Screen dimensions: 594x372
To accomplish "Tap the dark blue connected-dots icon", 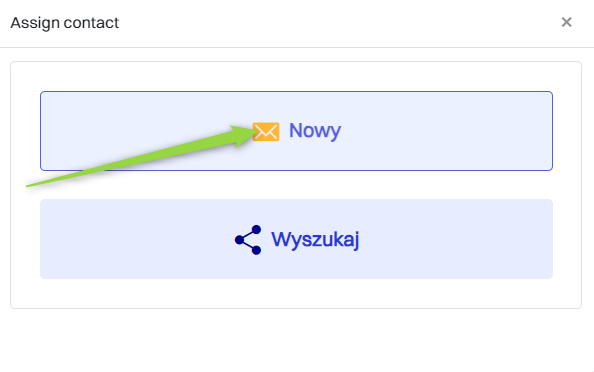I will tap(248, 240).
